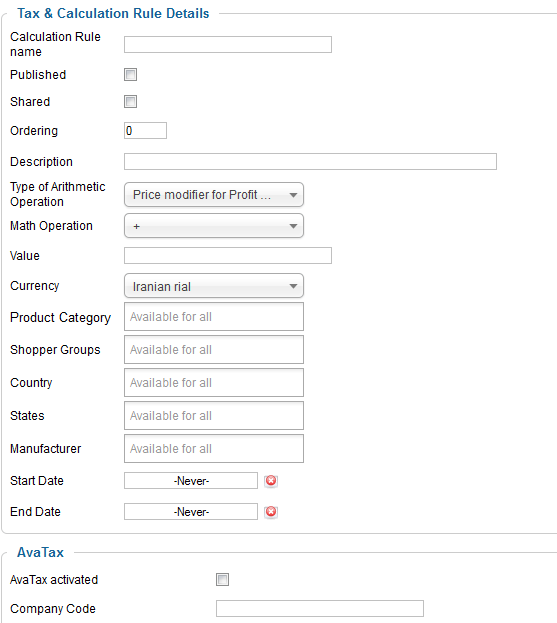Choose a Country in the selection box

tap(214, 383)
